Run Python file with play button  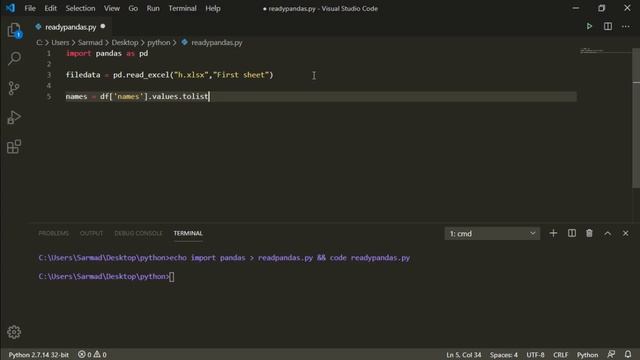point(589,27)
